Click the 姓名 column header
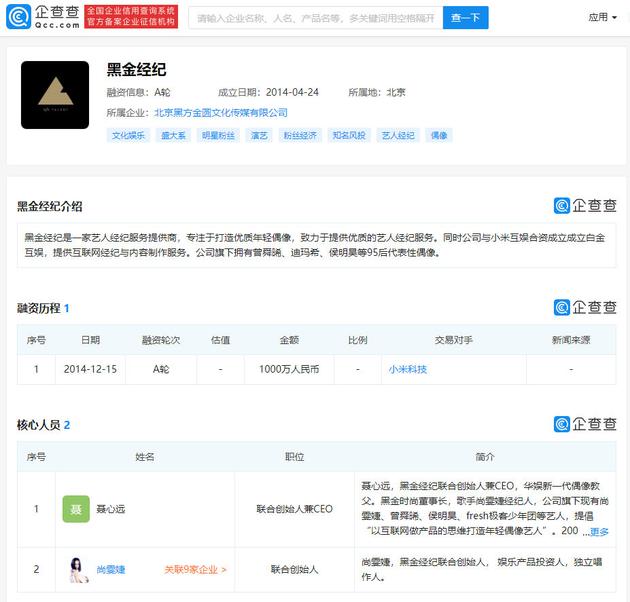This screenshot has width=630, height=602. [x=145, y=457]
